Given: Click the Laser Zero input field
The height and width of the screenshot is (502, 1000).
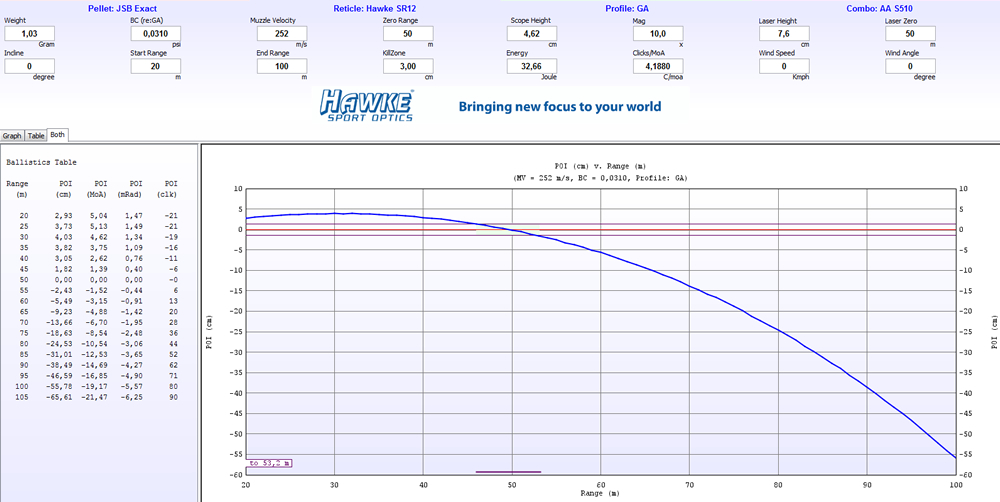Looking at the screenshot, I should [910, 34].
